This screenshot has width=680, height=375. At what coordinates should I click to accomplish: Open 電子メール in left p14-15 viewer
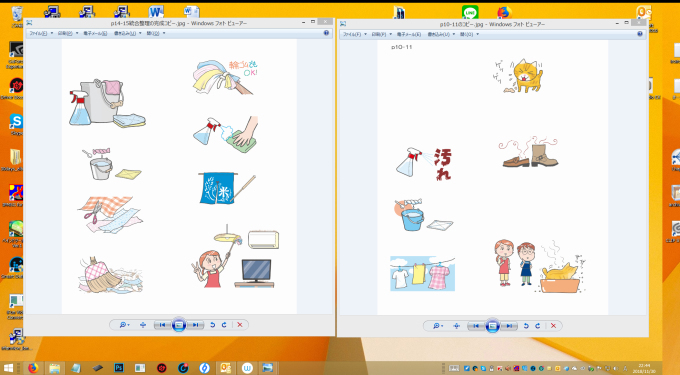click(x=95, y=33)
